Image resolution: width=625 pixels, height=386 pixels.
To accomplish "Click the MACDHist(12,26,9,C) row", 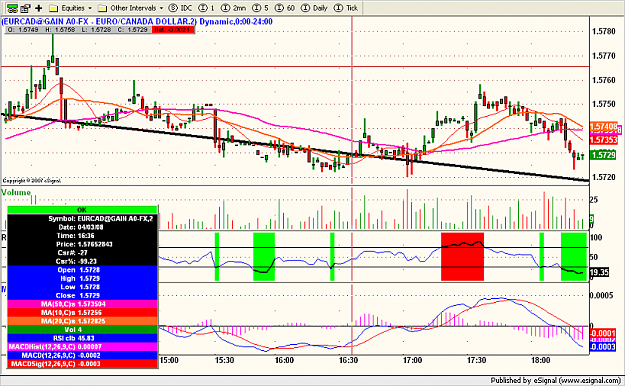I will tap(82, 347).
